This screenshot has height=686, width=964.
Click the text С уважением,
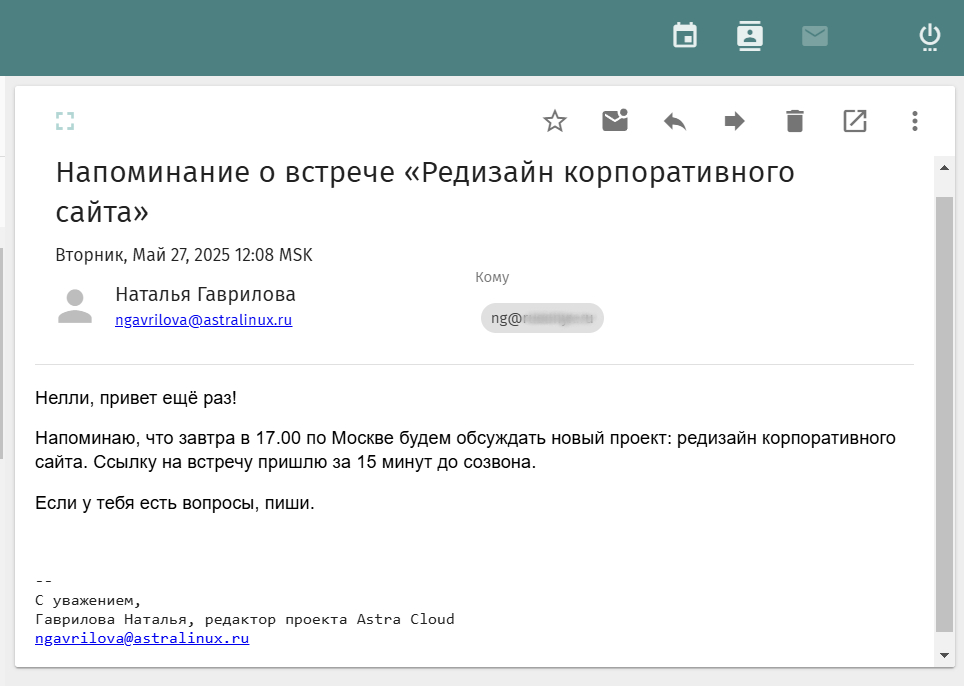pos(88,601)
